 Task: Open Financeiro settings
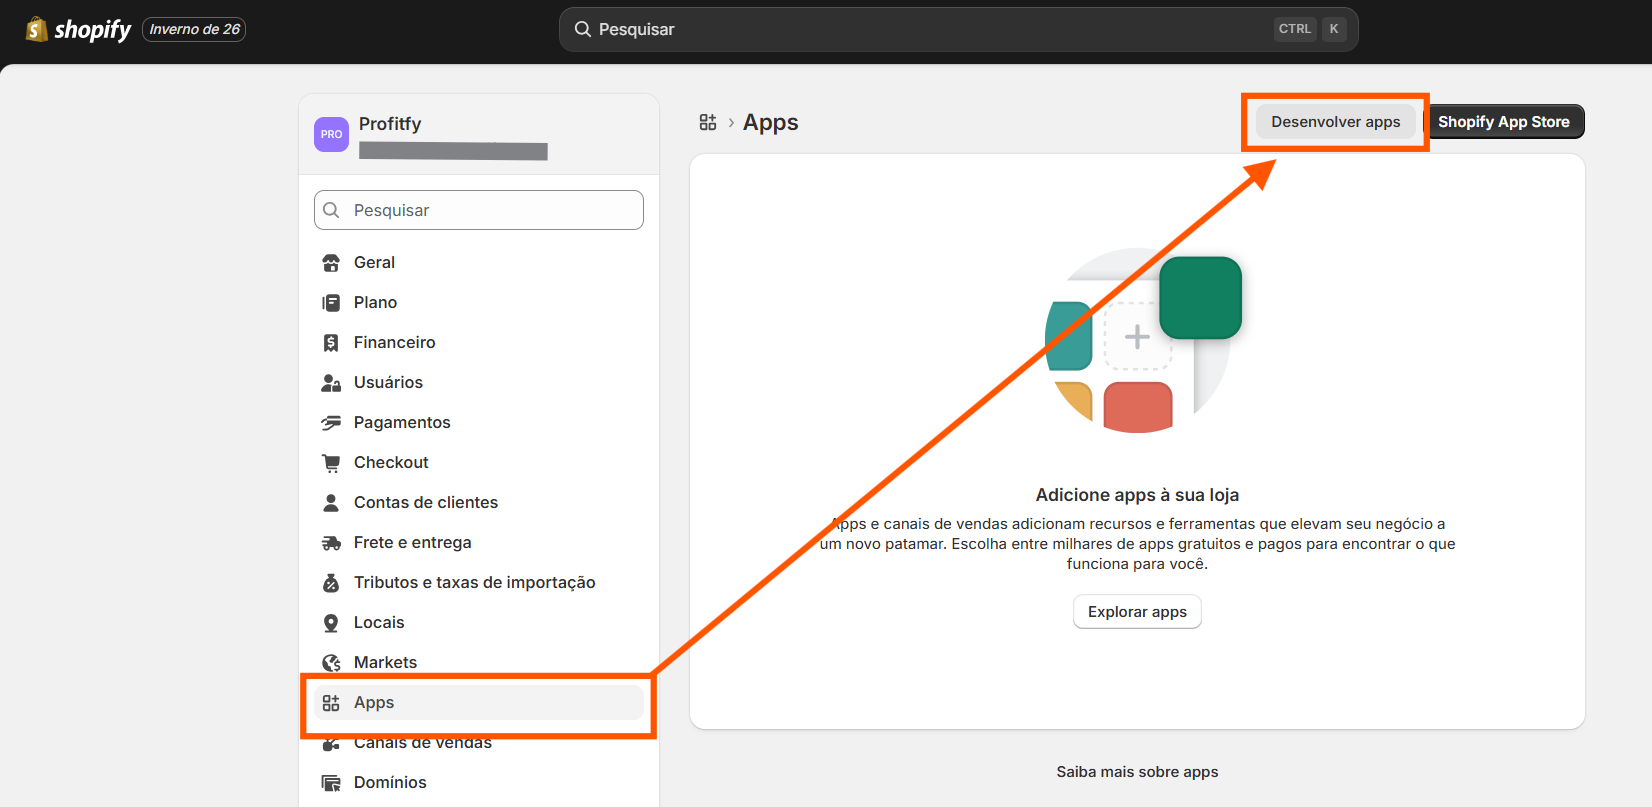coord(479,342)
